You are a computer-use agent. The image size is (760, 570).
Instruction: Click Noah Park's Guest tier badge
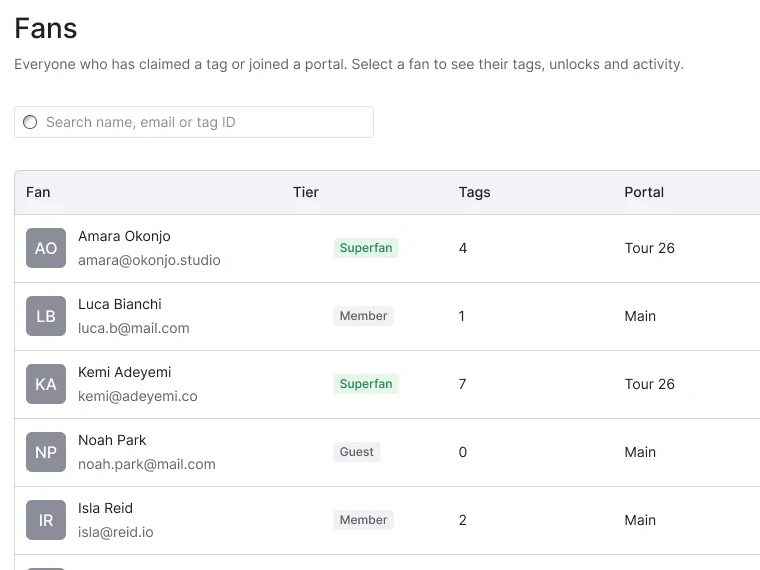pos(357,452)
